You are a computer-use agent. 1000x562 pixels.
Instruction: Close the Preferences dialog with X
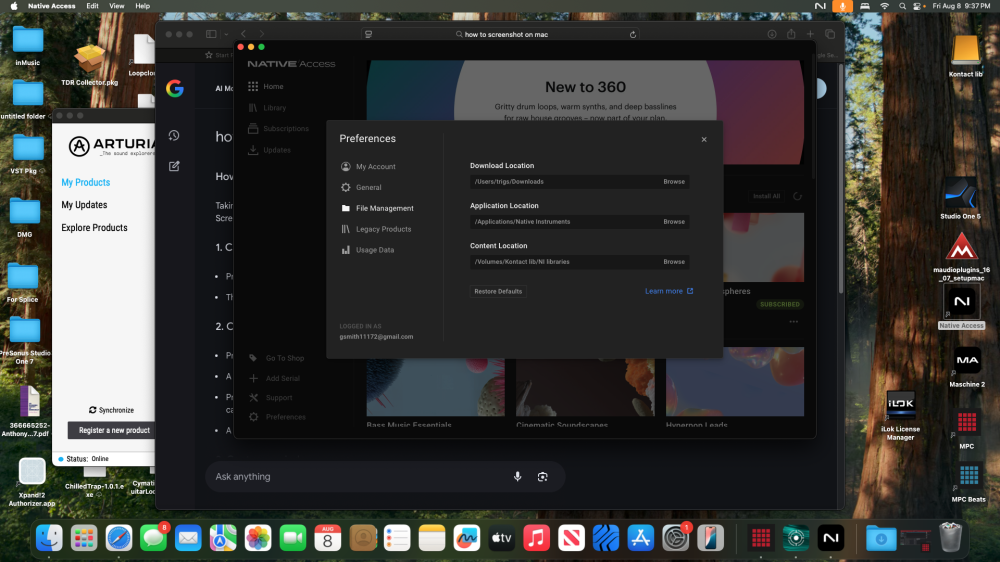click(704, 140)
